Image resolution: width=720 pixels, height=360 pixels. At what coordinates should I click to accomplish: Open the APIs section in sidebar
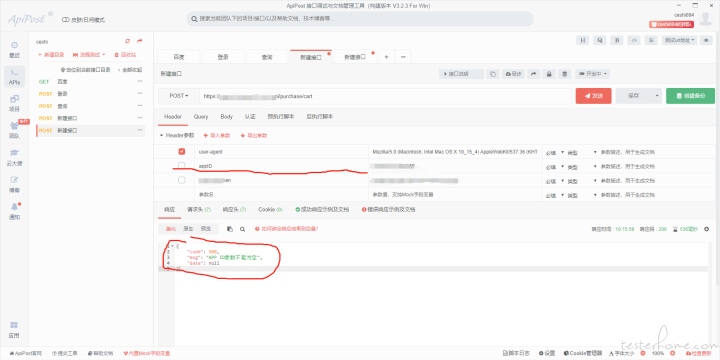point(14,76)
